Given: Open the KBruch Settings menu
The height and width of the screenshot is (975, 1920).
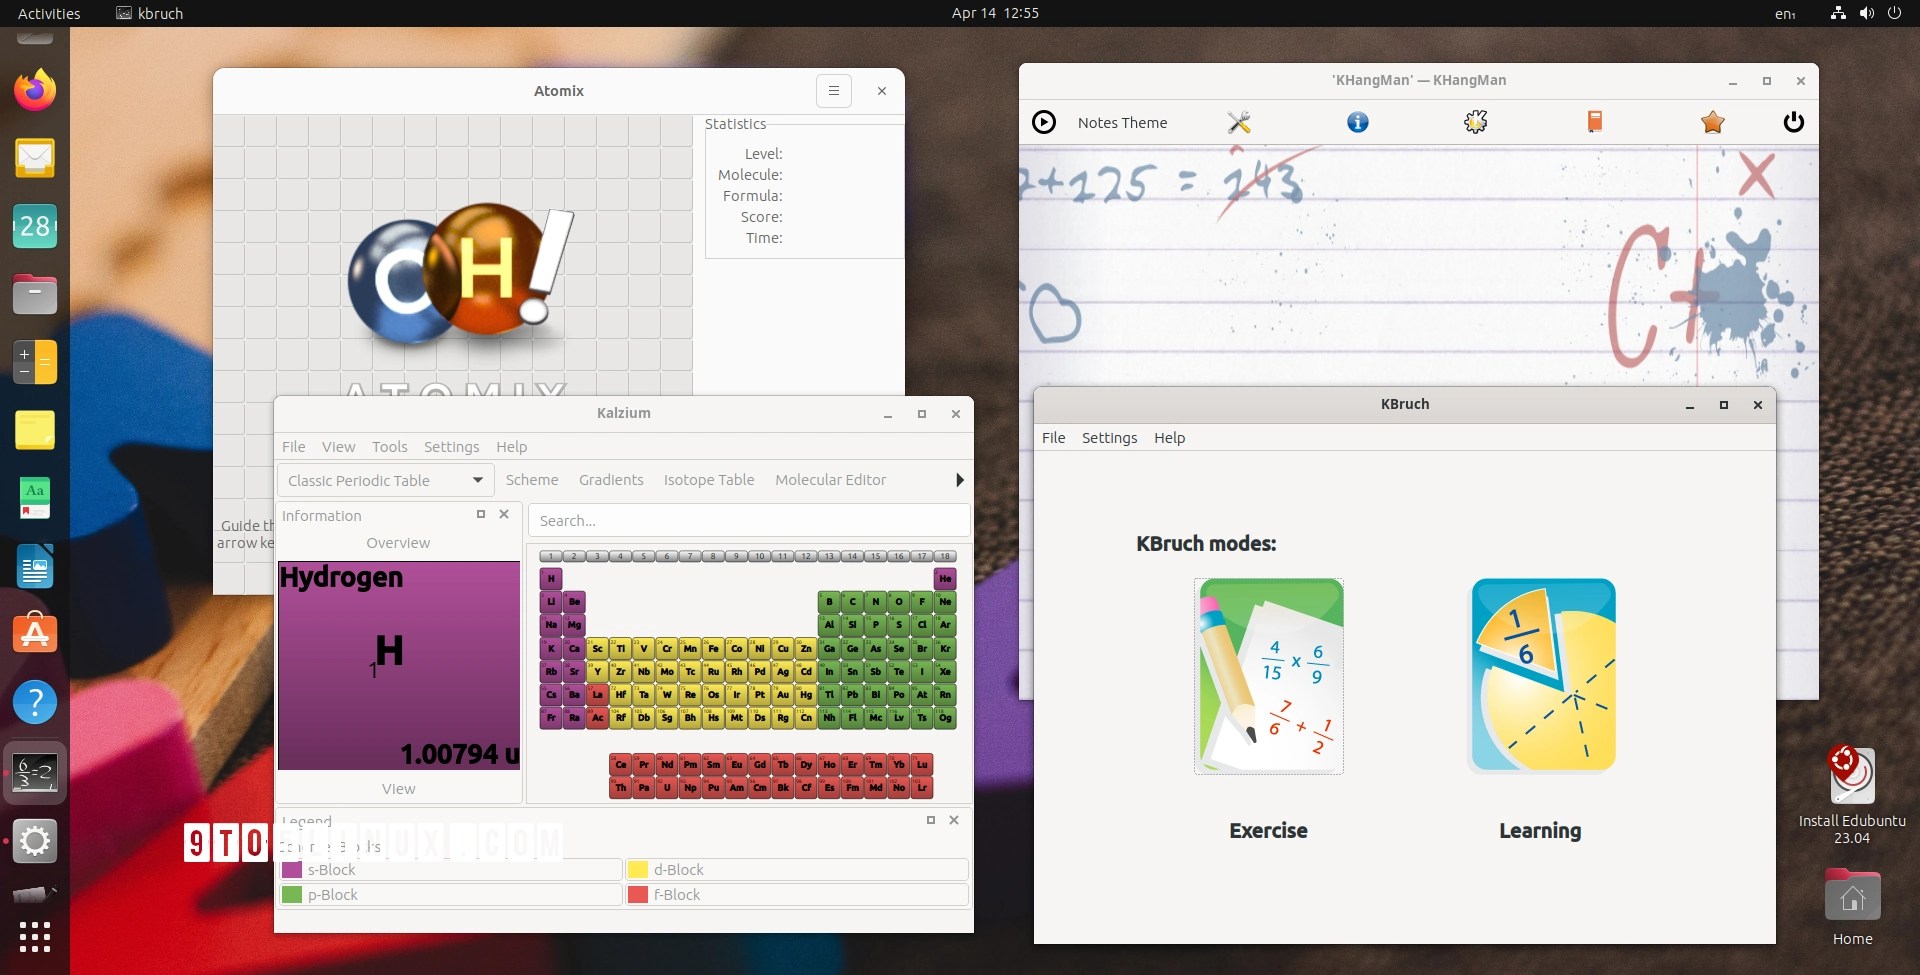Looking at the screenshot, I should (1110, 438).
